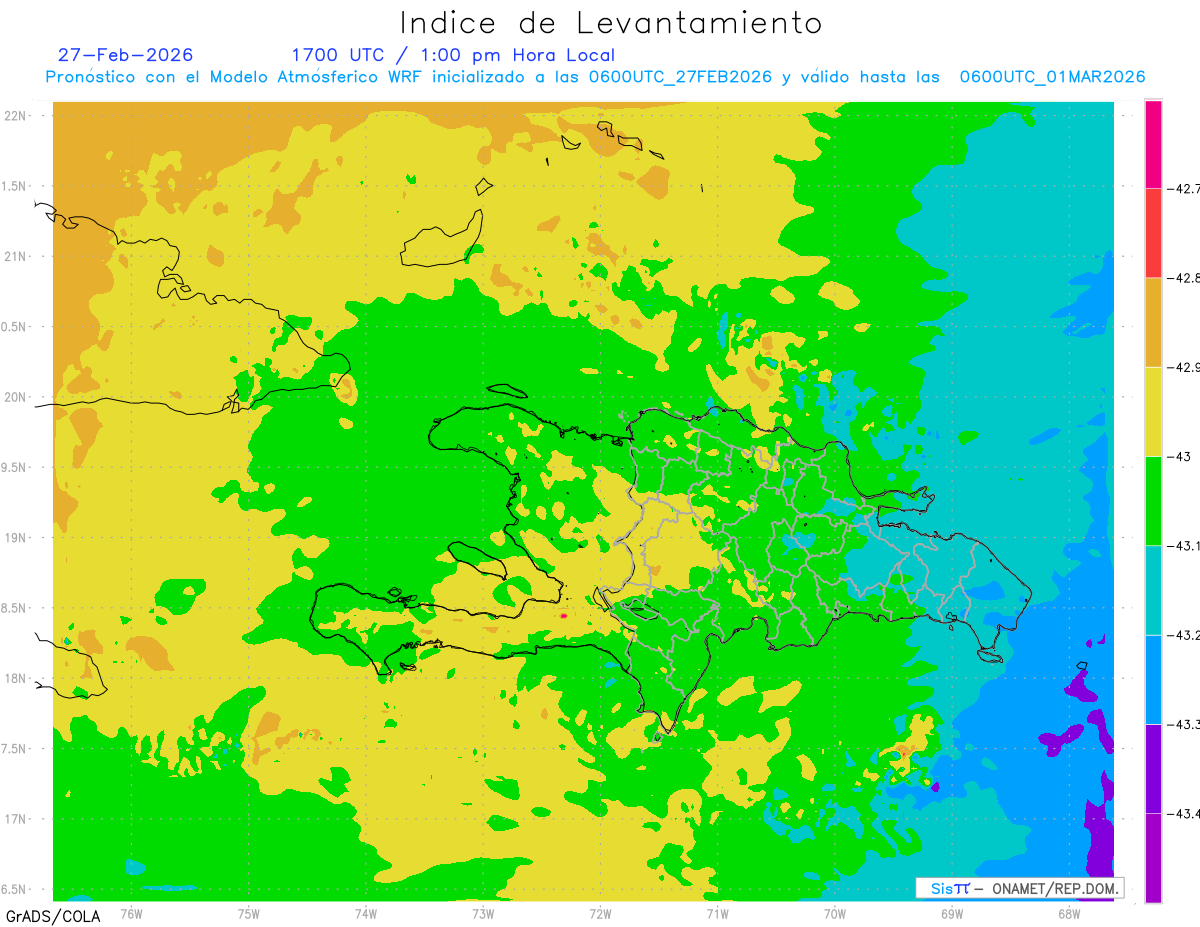Image resolution: width=1200 pixels, height=927 pixels.
Task: Click the longitude label "76W"
Action: pos(131,913)
